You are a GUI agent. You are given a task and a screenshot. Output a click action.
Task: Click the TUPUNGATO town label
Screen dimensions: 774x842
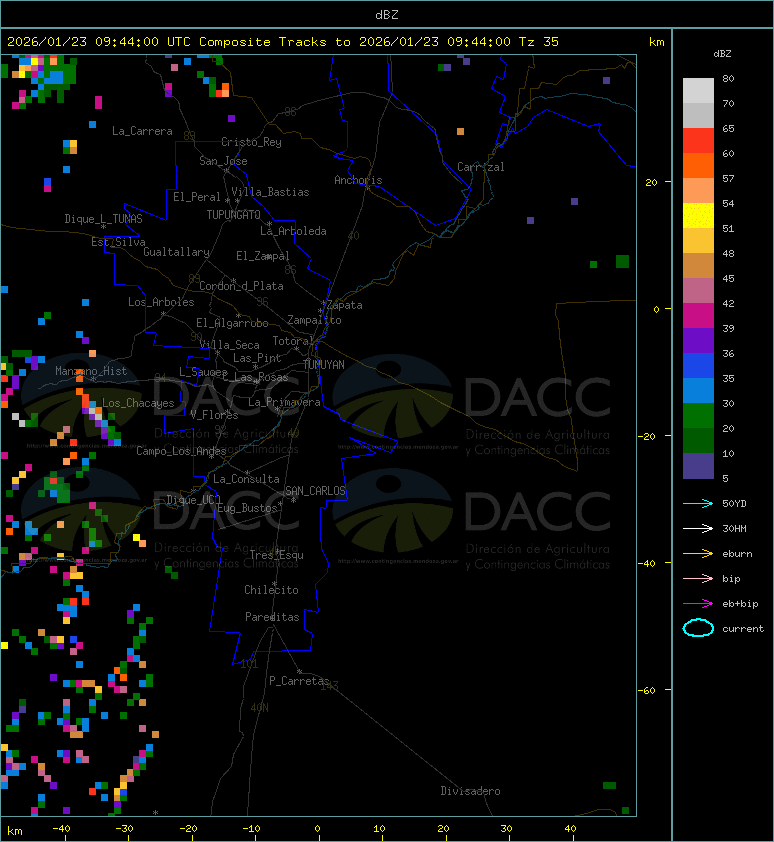pyautogui.click(x=234, y=215)
